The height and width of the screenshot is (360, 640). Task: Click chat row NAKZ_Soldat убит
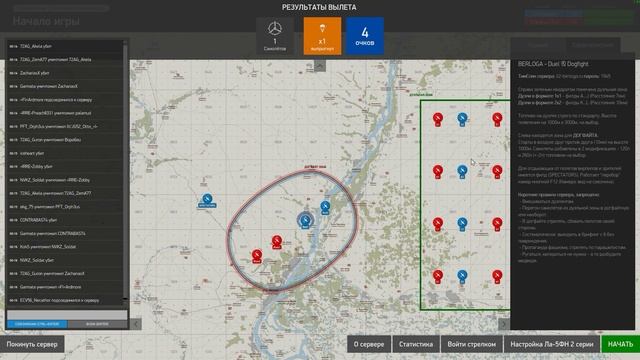click(64, 260)
